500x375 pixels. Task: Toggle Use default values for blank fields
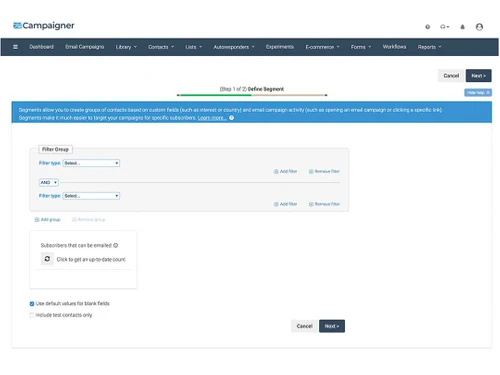32,304
